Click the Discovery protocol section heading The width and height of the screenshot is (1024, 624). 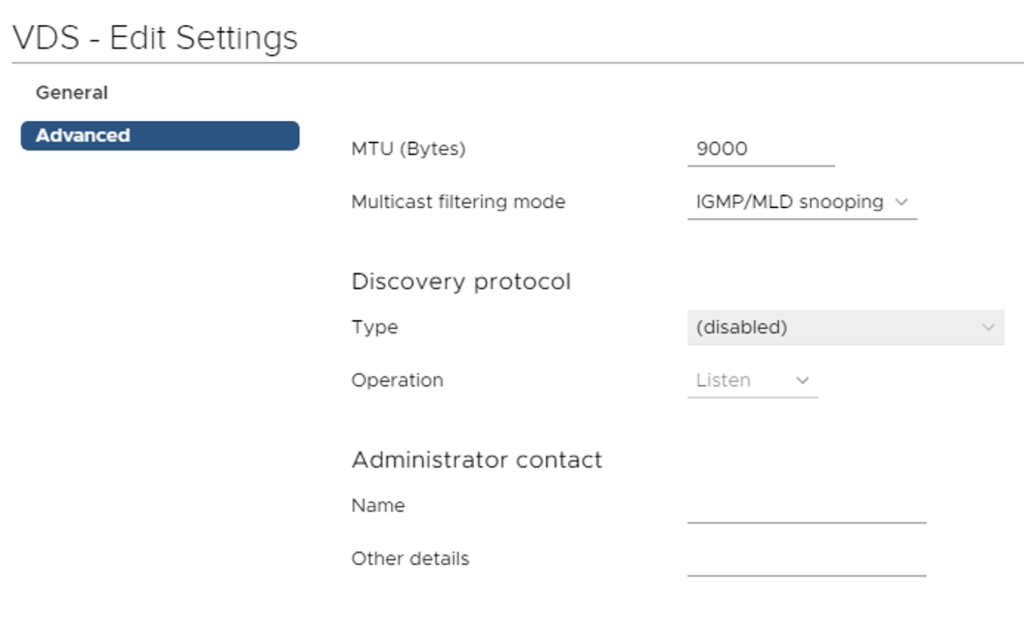[x=461, y=282]
